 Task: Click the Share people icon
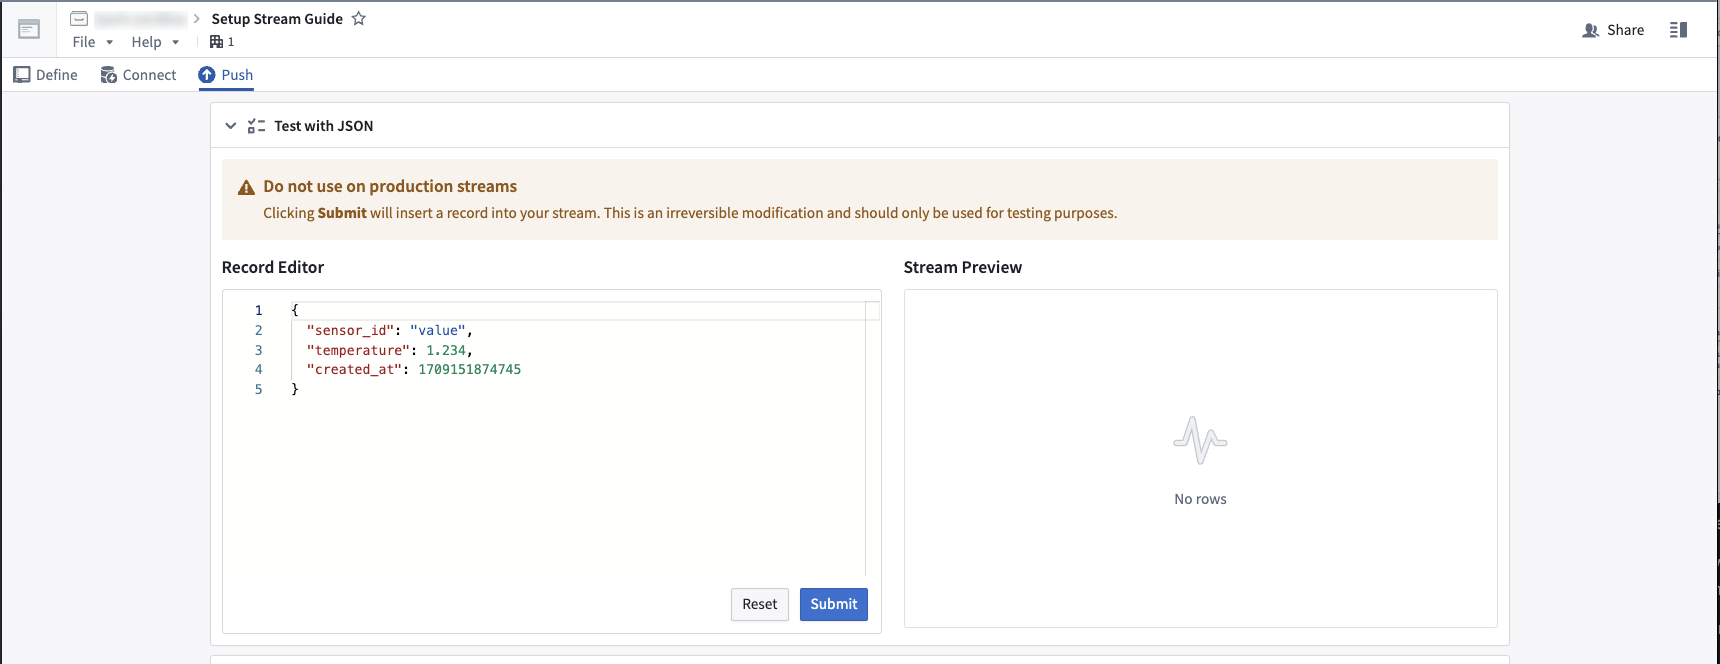coord(1590,30)
